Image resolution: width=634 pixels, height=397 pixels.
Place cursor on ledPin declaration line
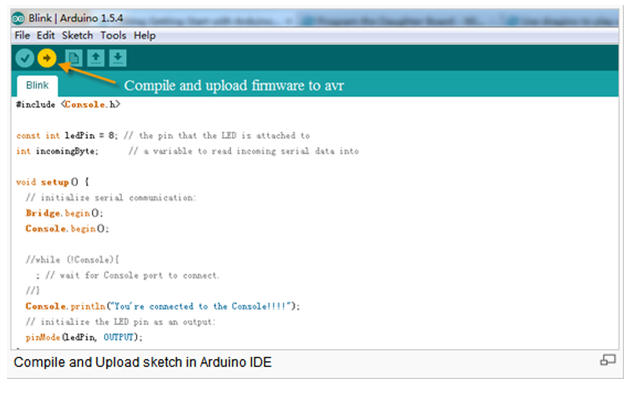click(x=163, y=135)
